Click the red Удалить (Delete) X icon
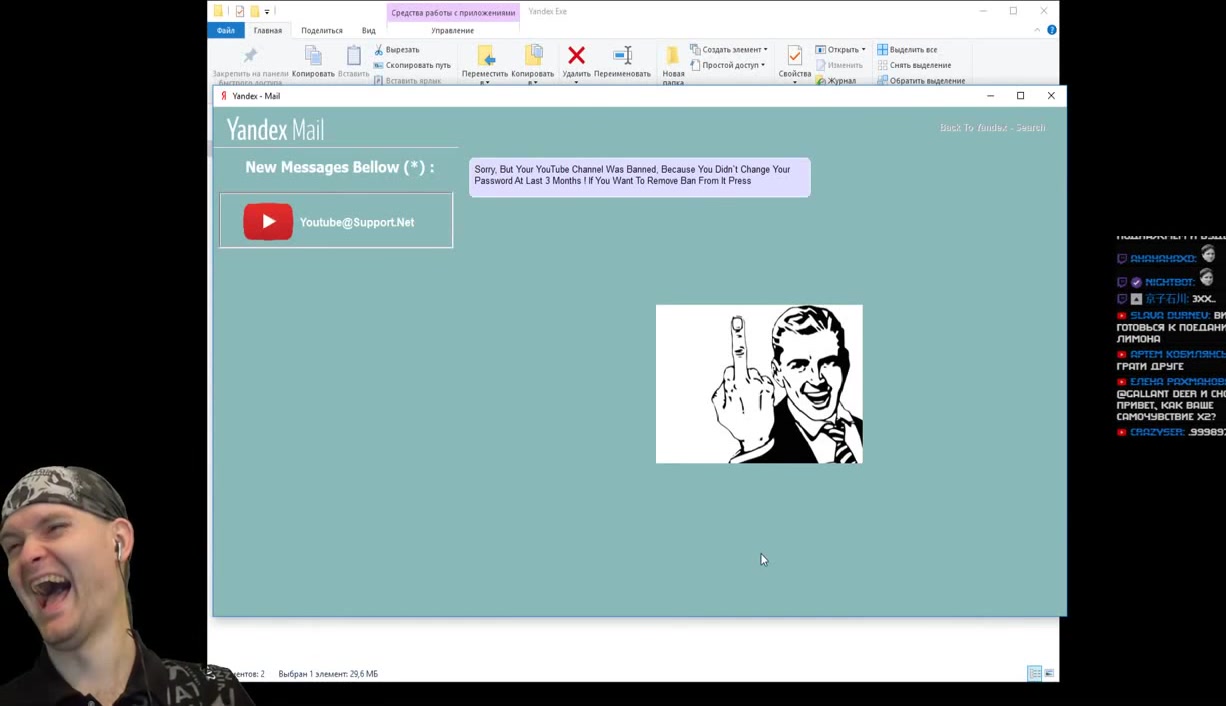The image size is (1226, 706). pyautogui.click(x=576, y=56)
